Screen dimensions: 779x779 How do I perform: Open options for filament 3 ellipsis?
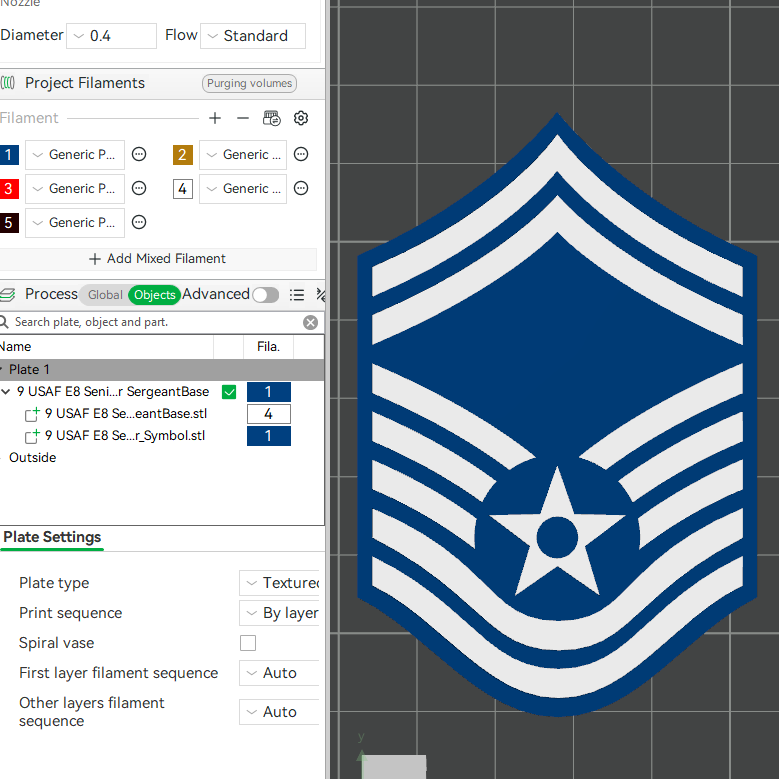[x=139, y=188]
